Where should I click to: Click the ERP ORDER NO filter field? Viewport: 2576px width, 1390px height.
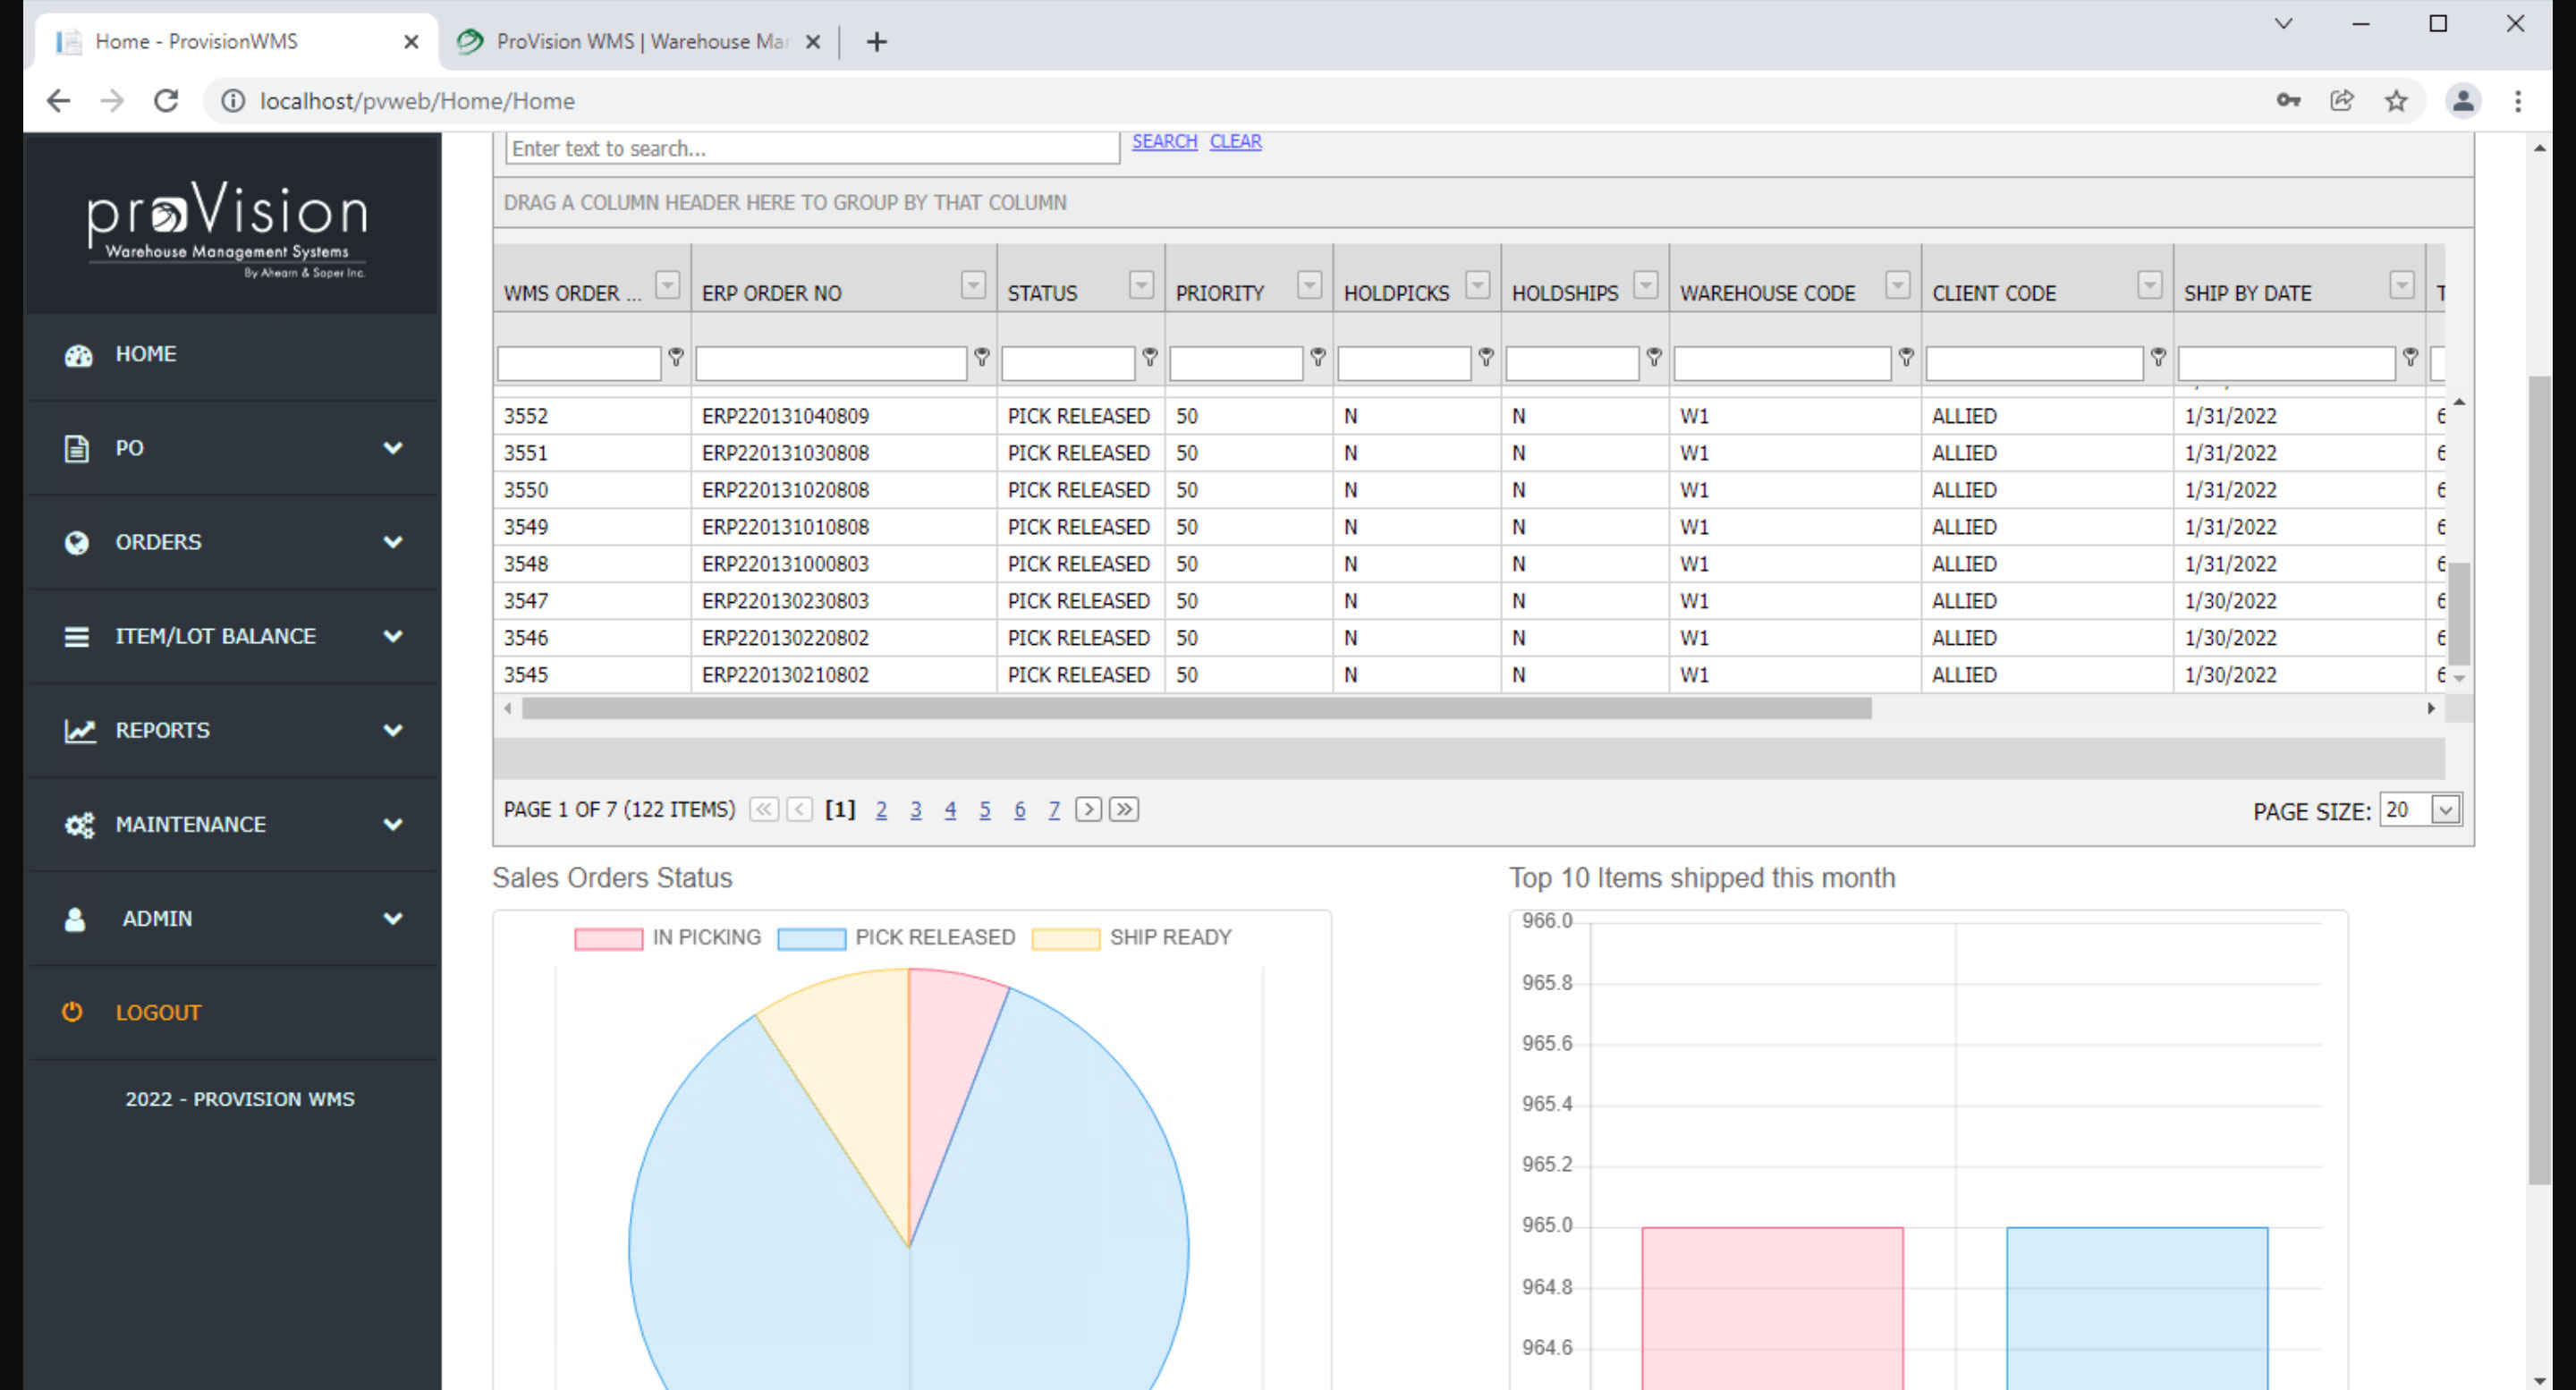830,362
